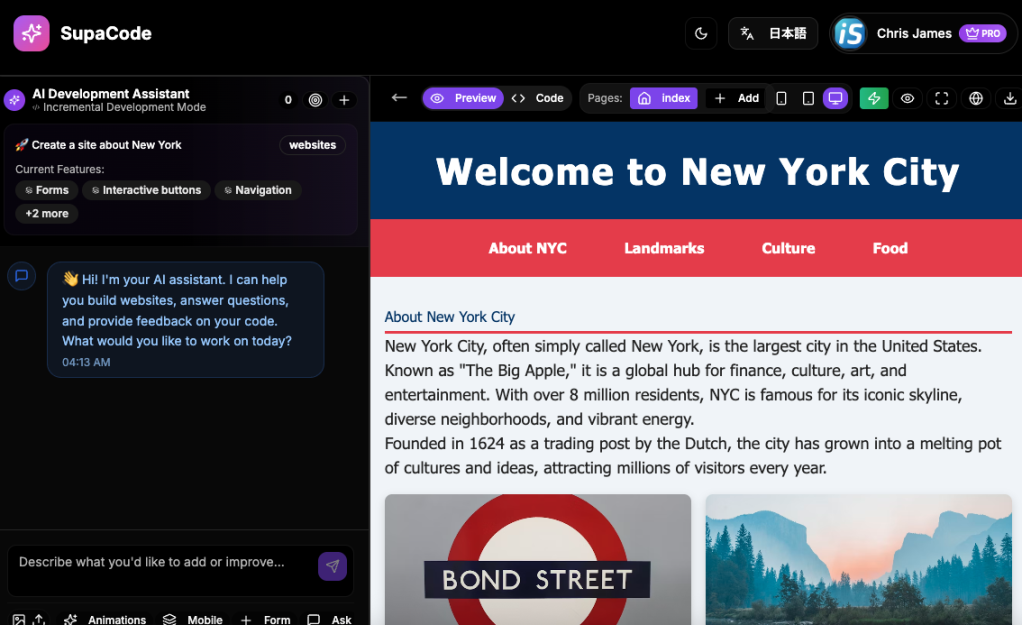
Task: Toggle the eye visibility icon in toolbar
Action: tap(907, 98)
